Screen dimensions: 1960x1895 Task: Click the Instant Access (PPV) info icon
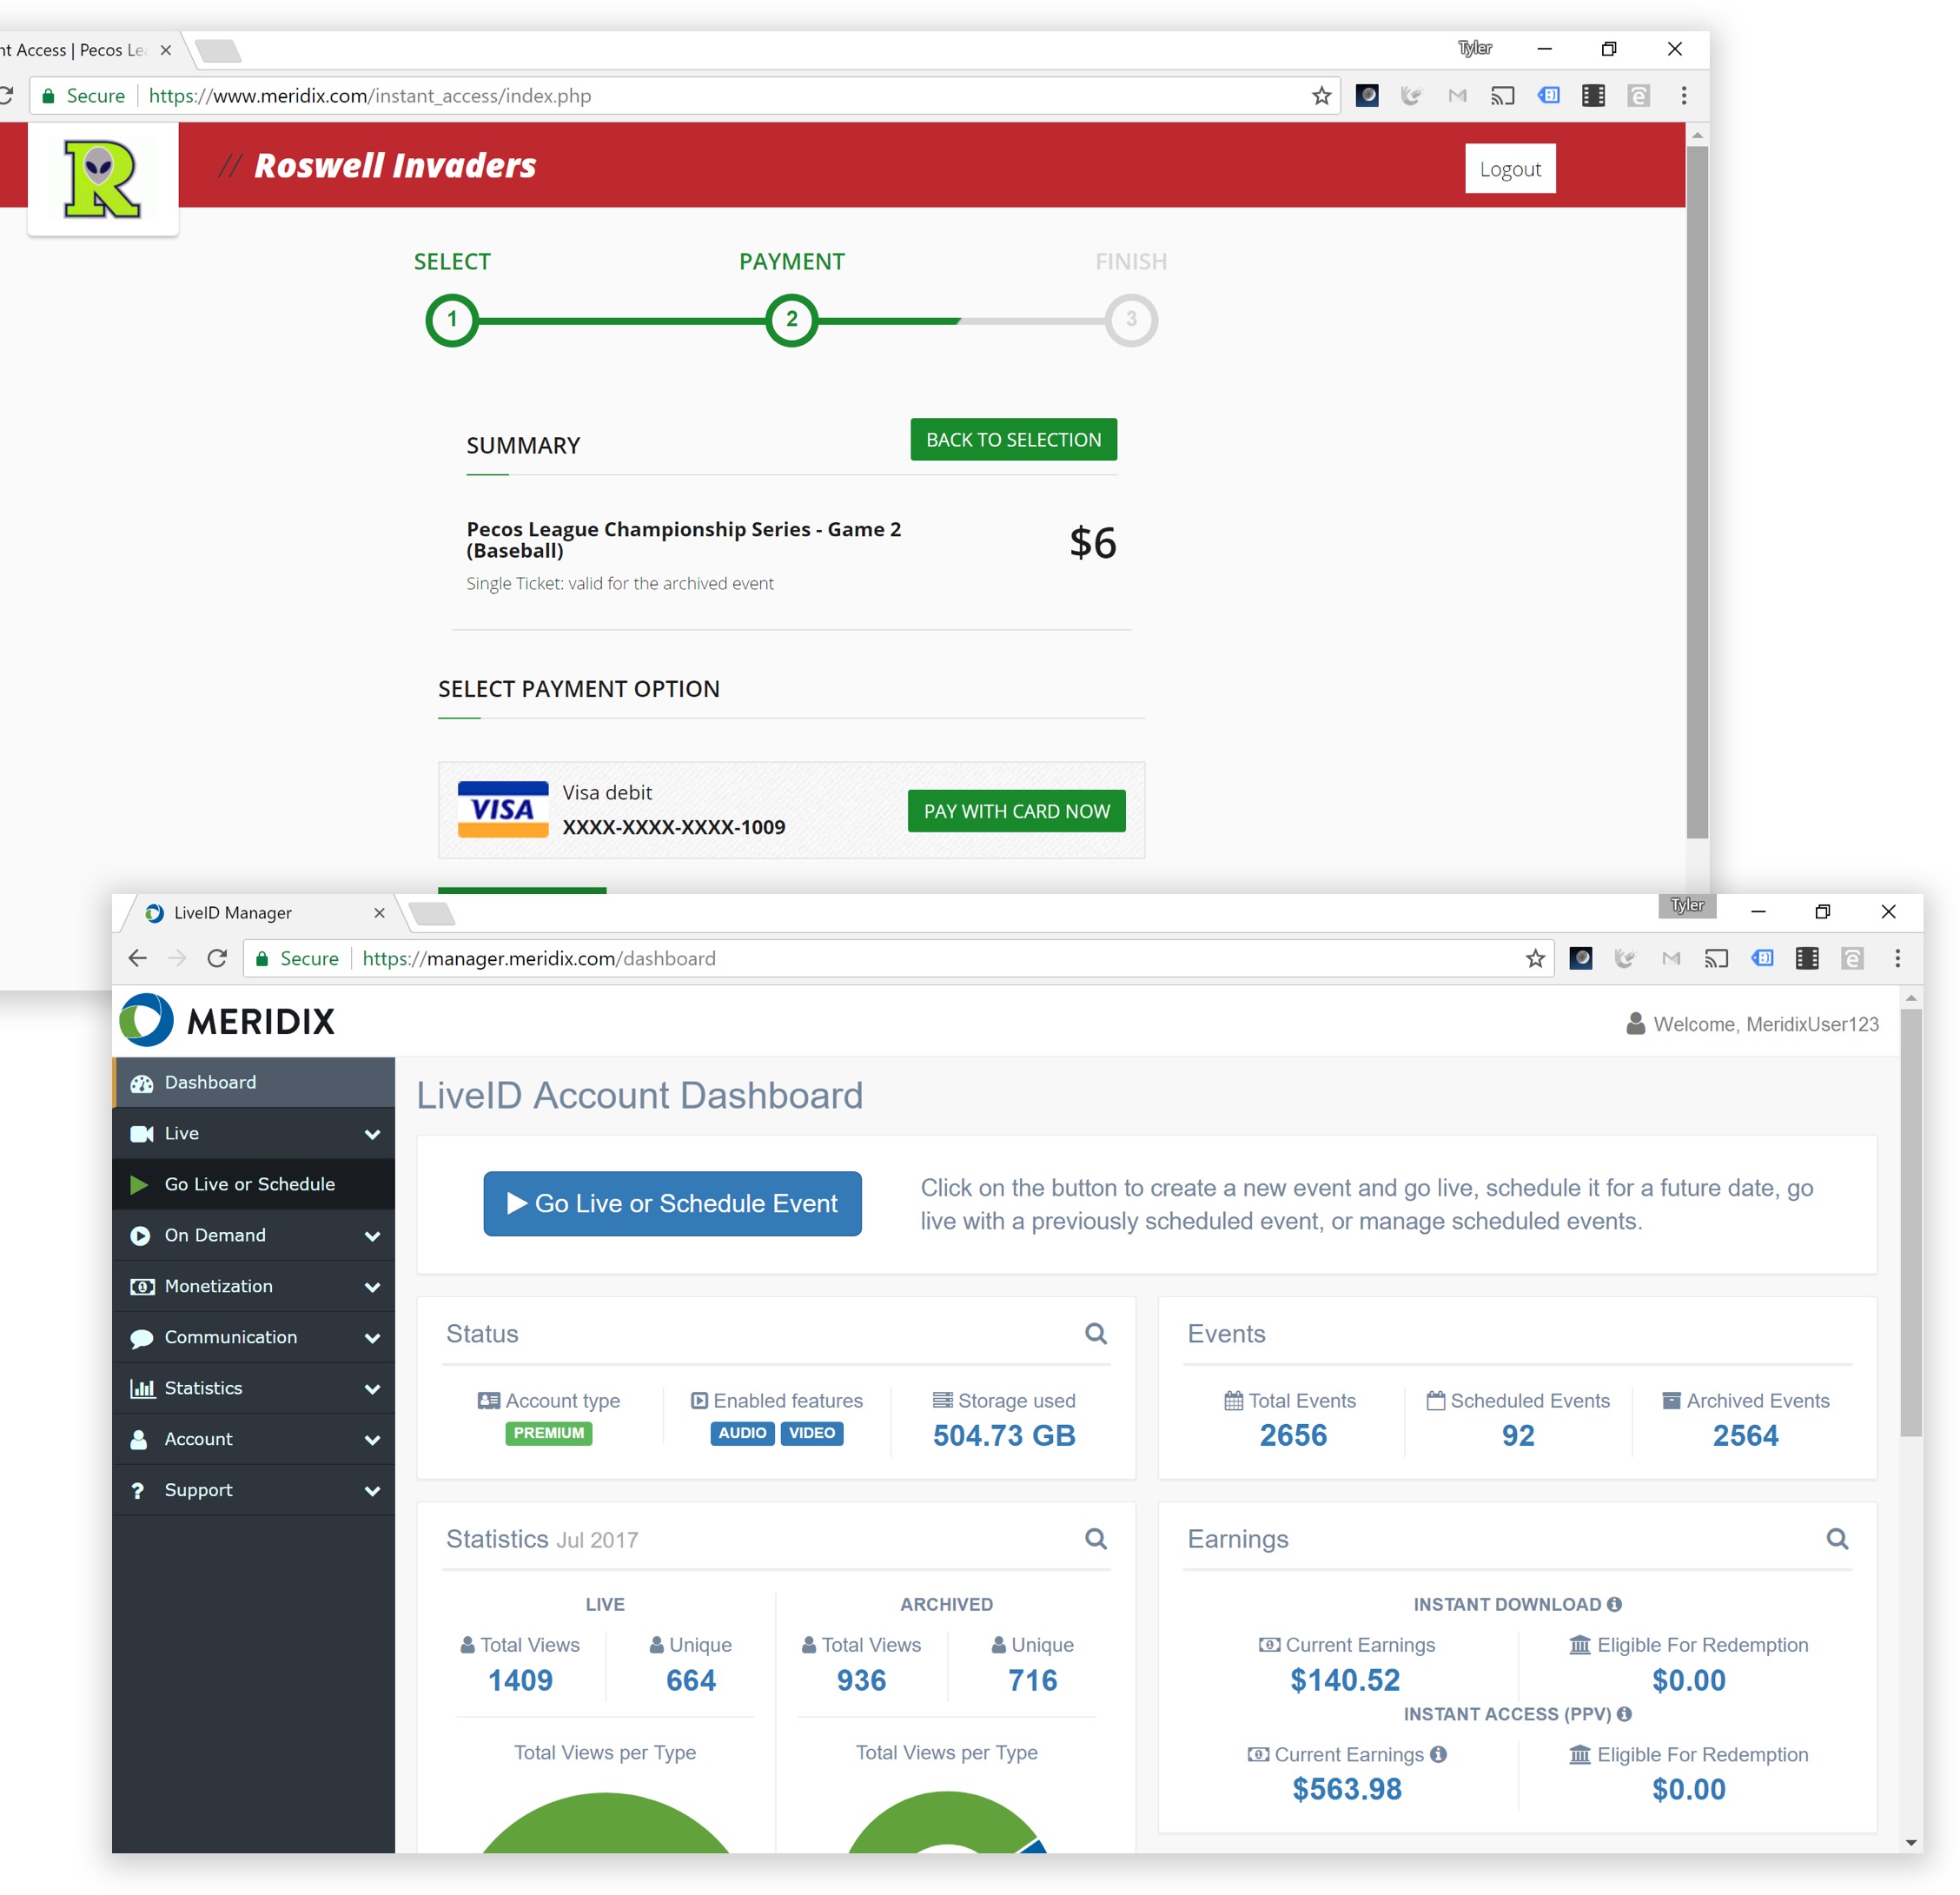pyautogui.click(x=1624, y=1714)
